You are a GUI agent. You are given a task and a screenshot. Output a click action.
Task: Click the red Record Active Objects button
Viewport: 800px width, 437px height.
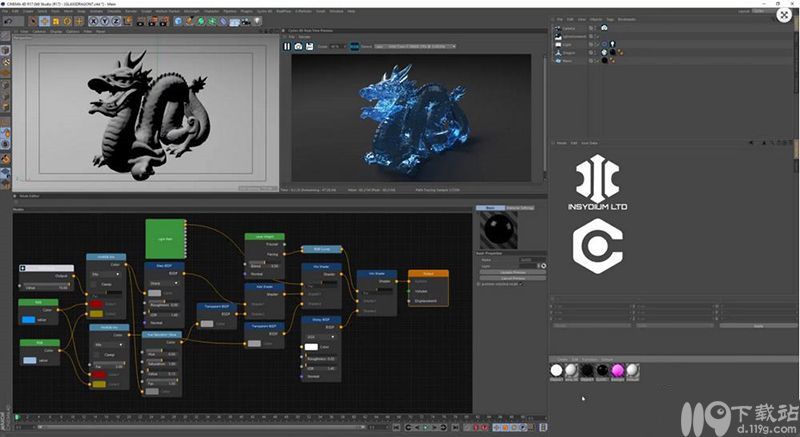[476, 427]
